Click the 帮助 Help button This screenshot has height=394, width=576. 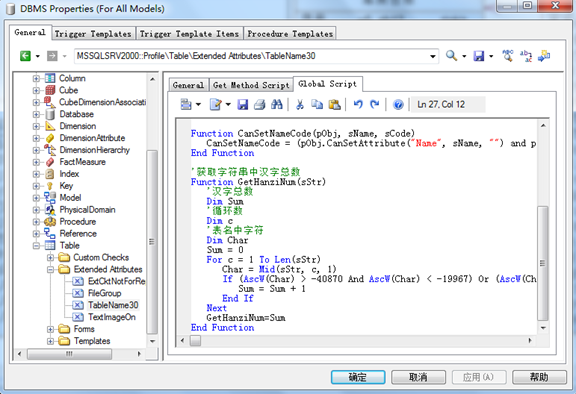tap(539, 377)
